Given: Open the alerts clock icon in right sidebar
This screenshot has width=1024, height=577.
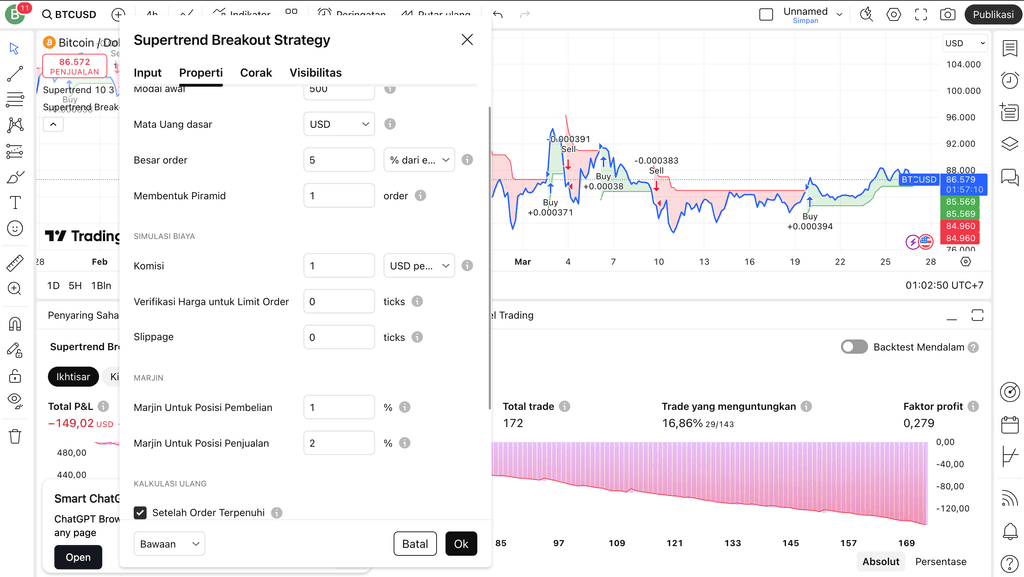Looking at the screenshot, I should point(1009,80).
